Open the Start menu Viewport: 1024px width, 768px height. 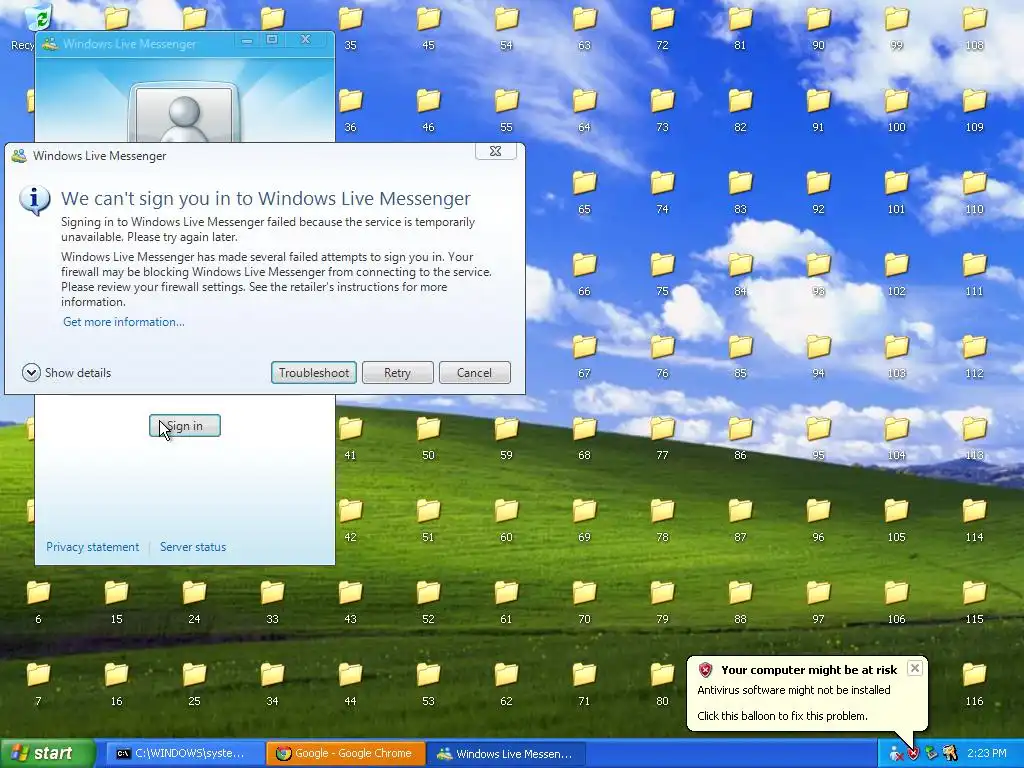coord(48,753)
